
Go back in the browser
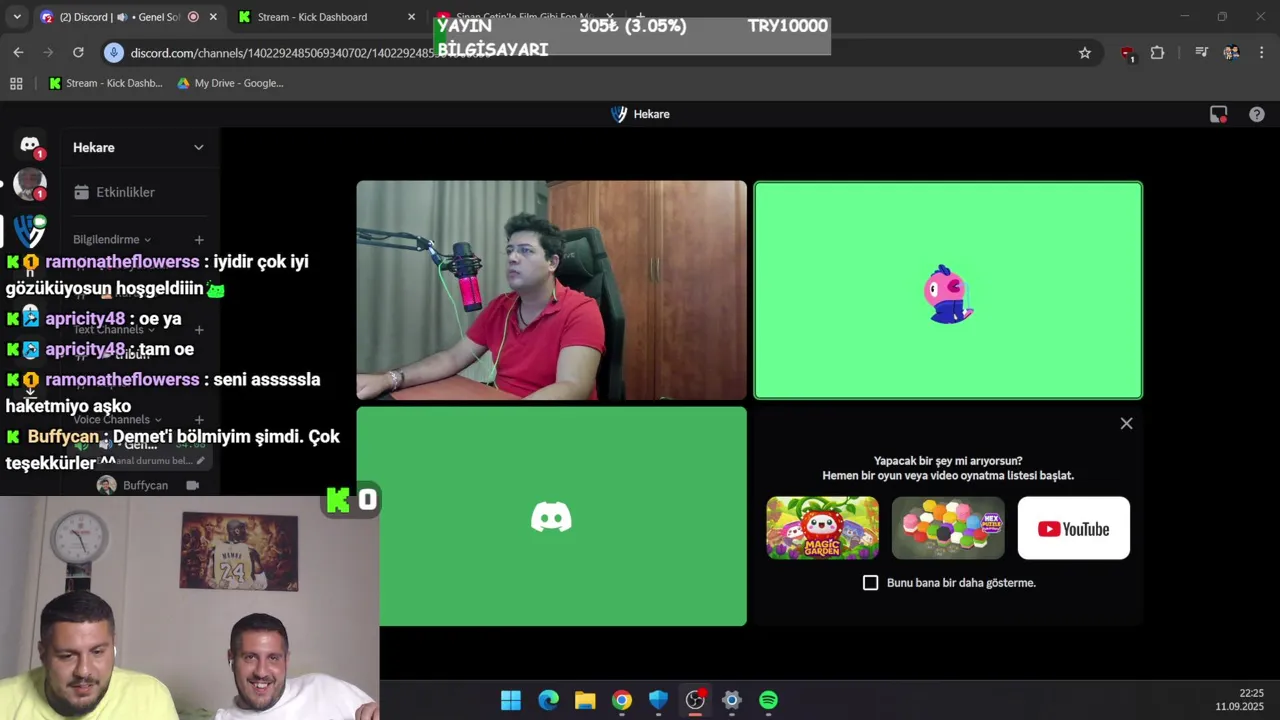(x=18, y=52)
